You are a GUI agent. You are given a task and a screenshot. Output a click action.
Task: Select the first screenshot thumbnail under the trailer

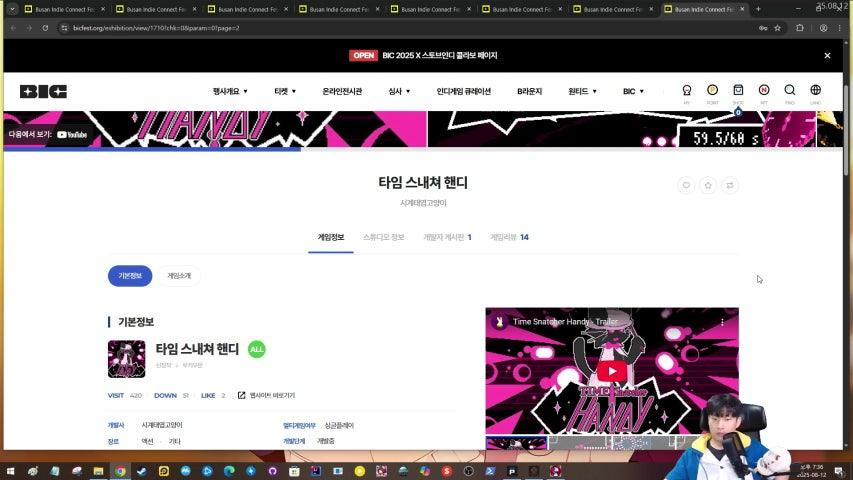[516, 443]
